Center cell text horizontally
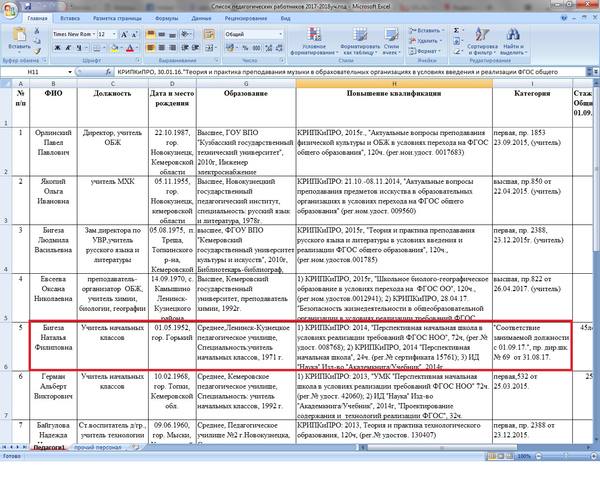600x480 pixels. point(161,47)
